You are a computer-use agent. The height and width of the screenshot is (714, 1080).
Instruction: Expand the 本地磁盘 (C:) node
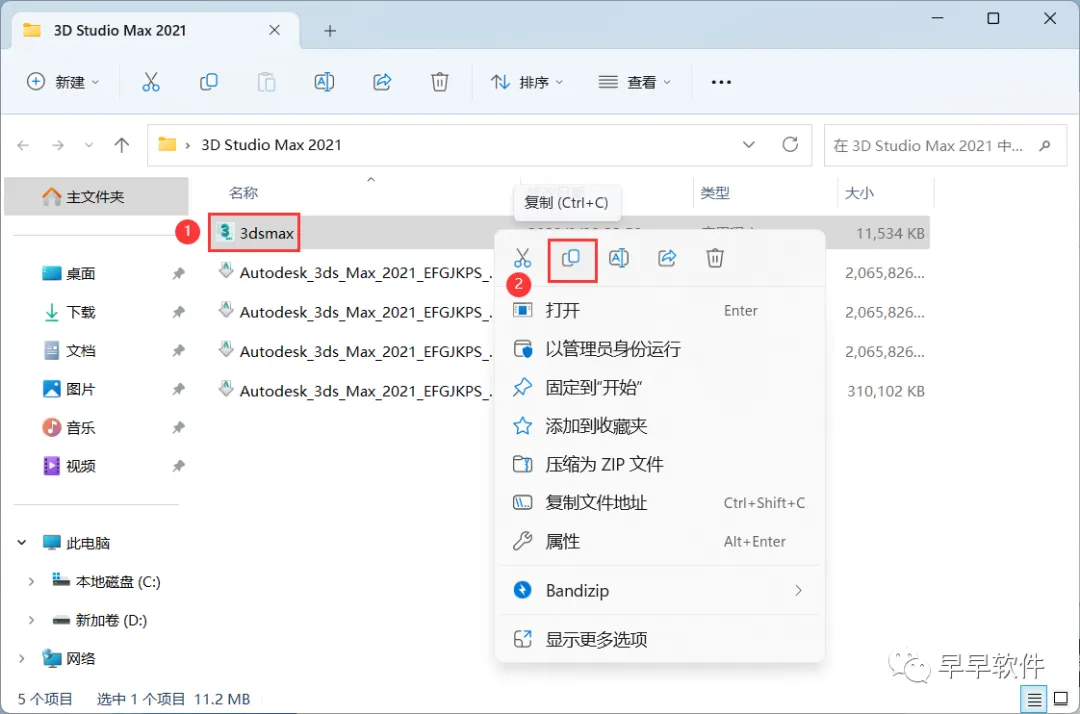tap(31, 582)
